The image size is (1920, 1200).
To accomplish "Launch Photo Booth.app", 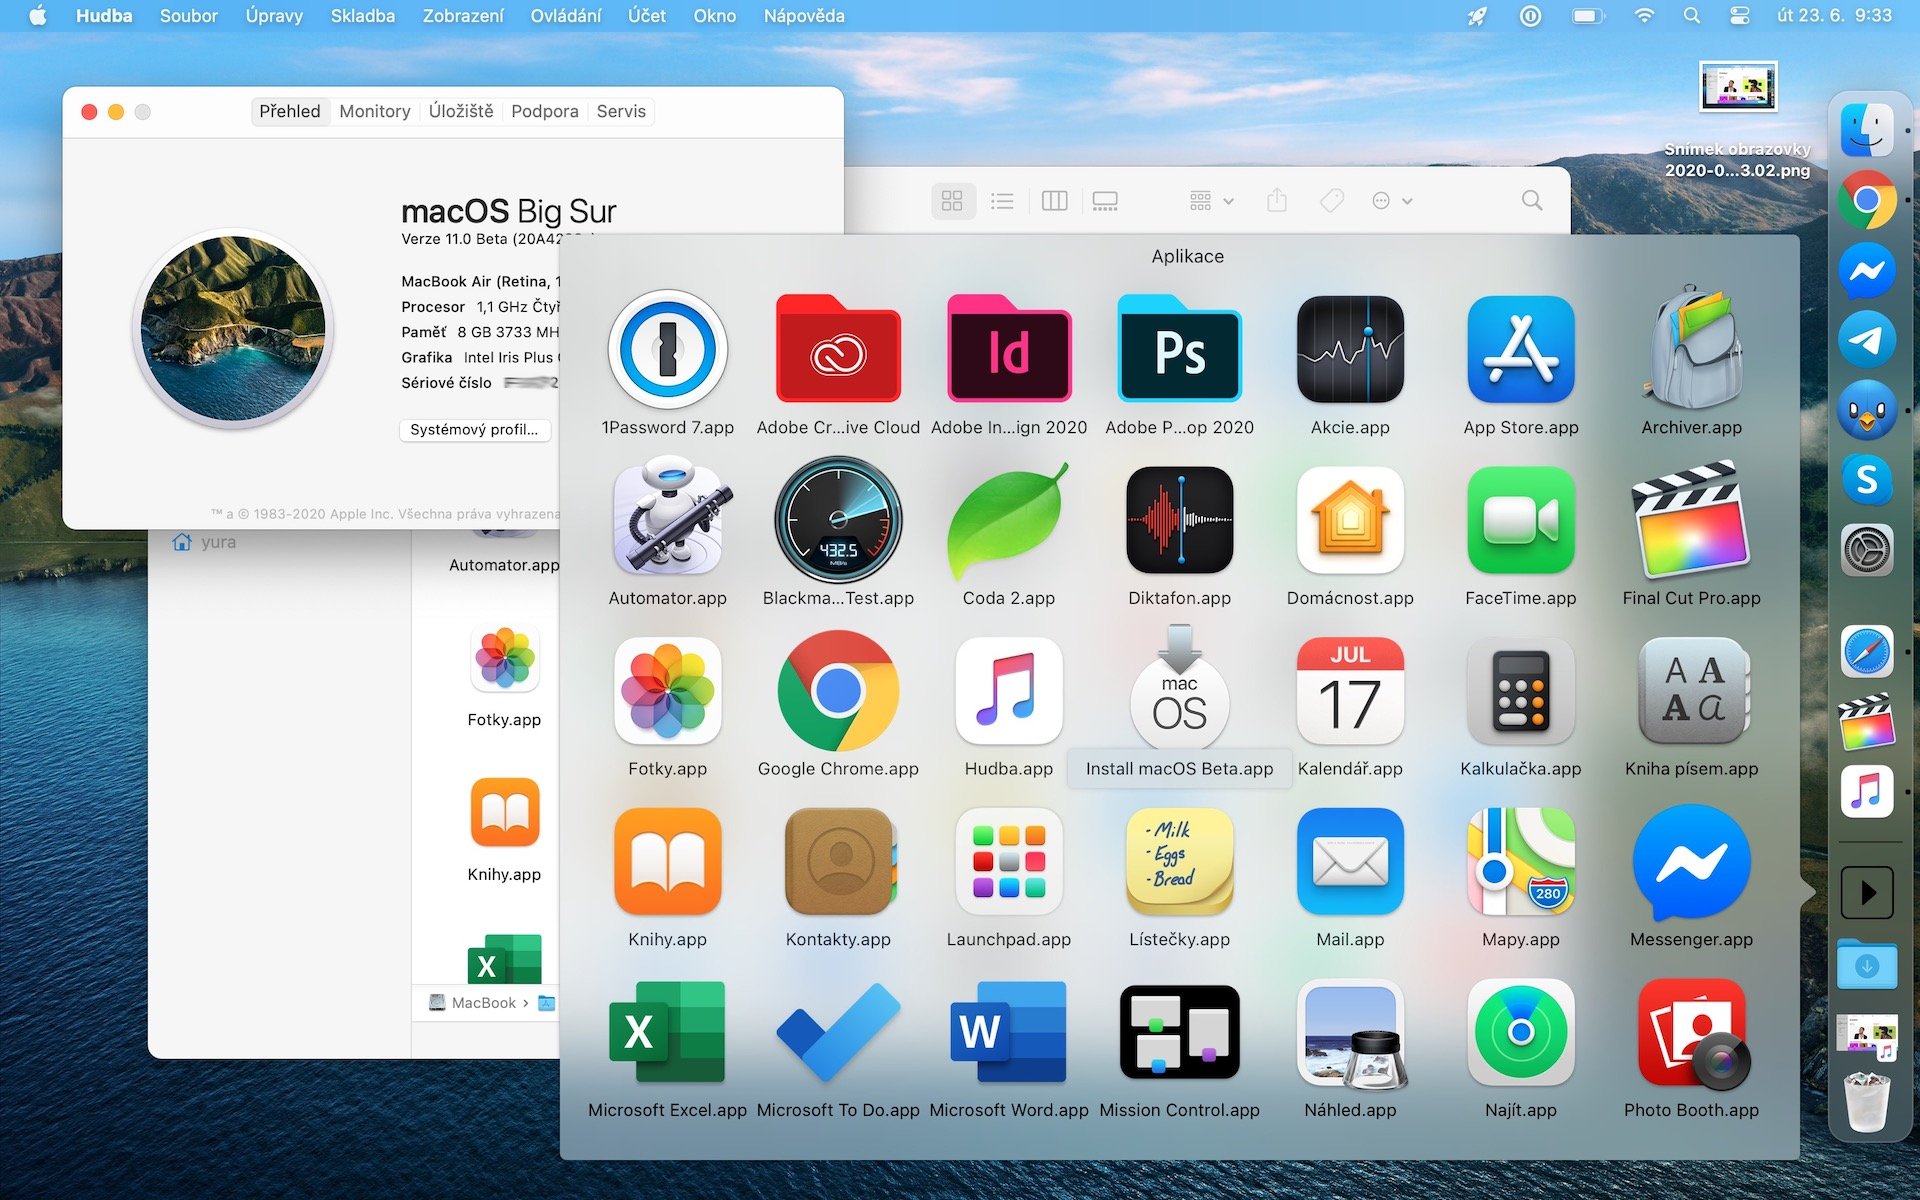I will [1692, 1034].
